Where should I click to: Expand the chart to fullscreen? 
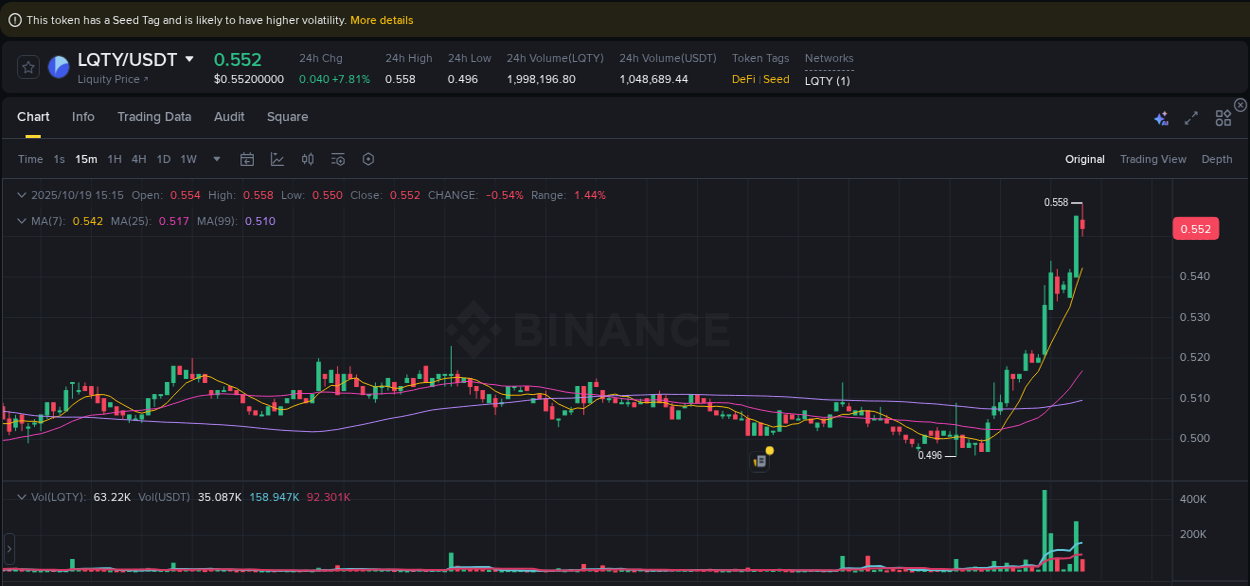click(1191, 117)
